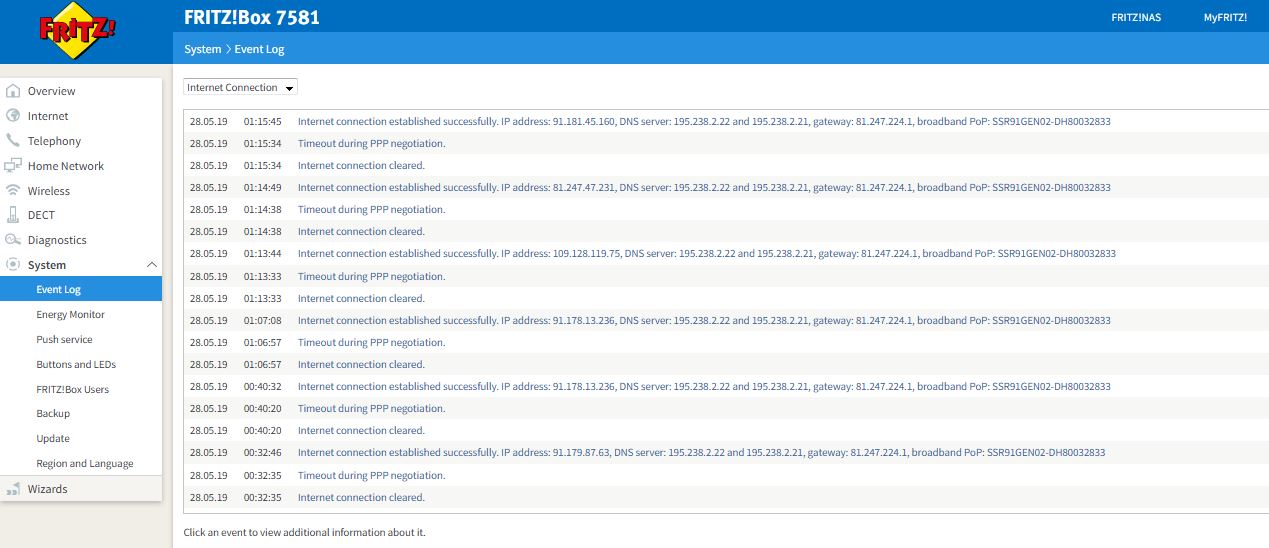
Task: Click the Overview house icon
Action: [13, 91]
